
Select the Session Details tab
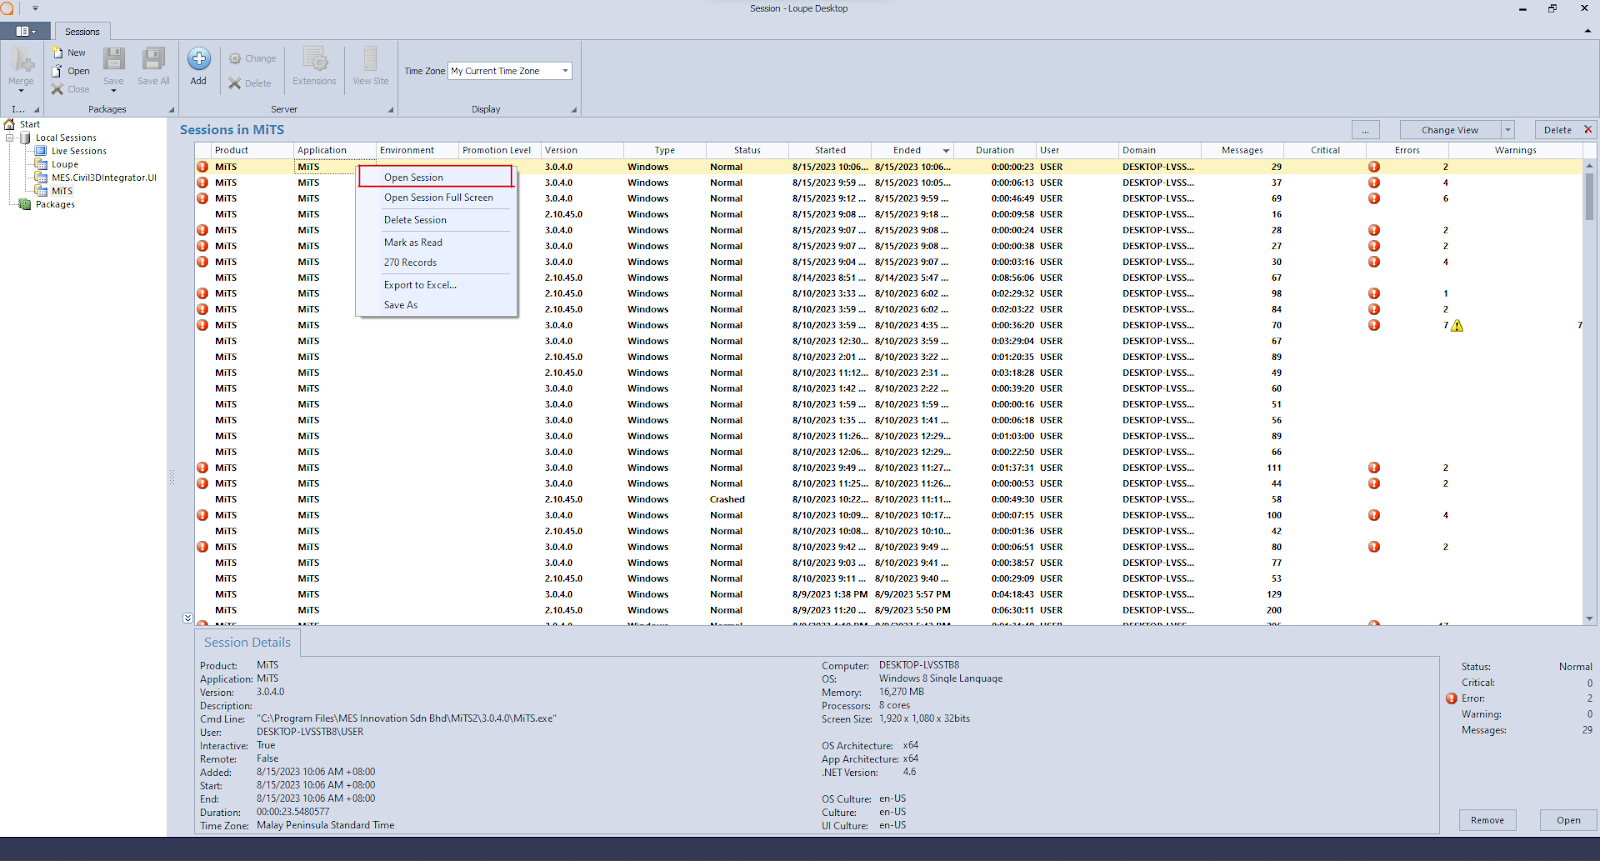[x=247, y=642]
